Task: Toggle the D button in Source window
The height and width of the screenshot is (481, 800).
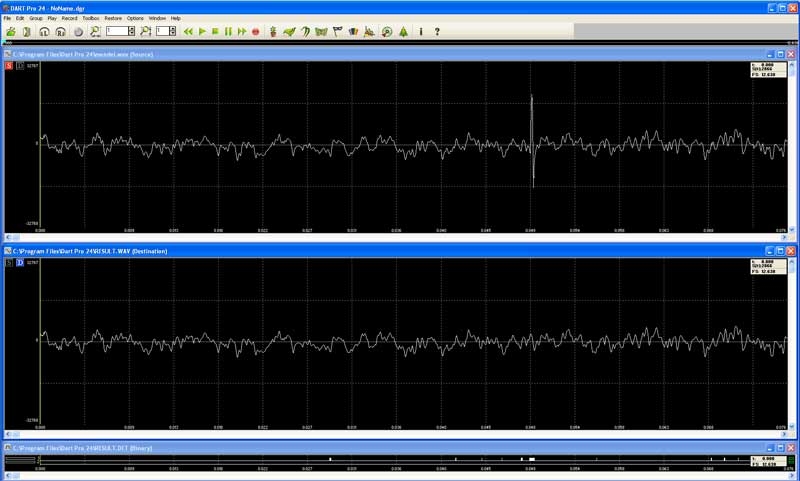Action: [20, 66]
